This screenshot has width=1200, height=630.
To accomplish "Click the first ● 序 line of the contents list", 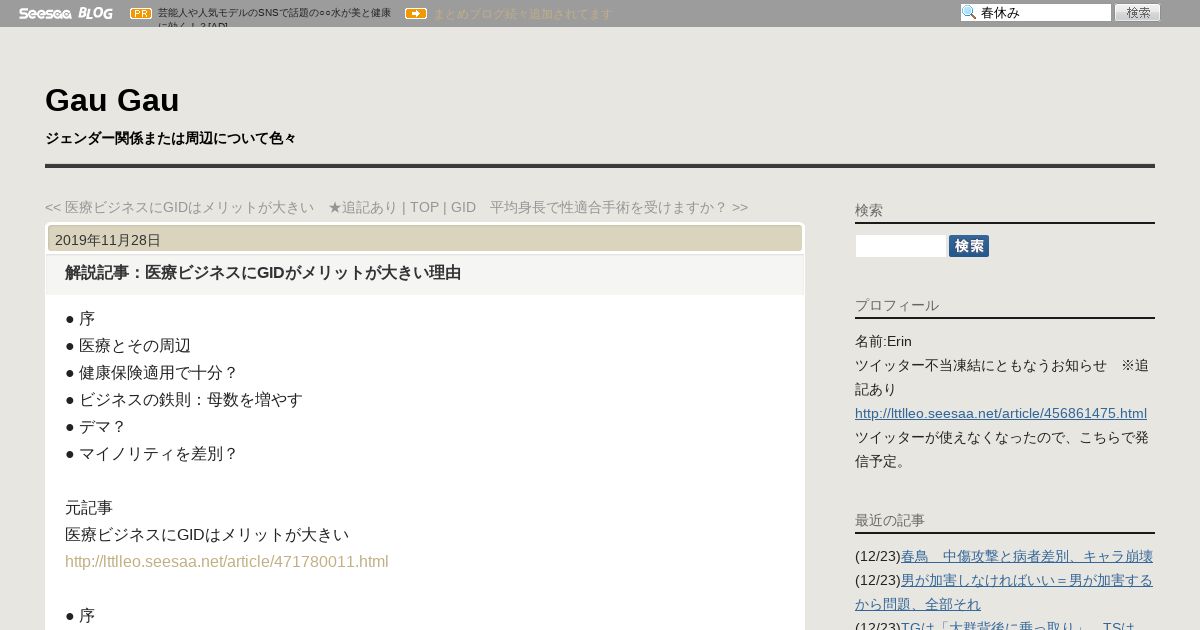I will 80,318.
